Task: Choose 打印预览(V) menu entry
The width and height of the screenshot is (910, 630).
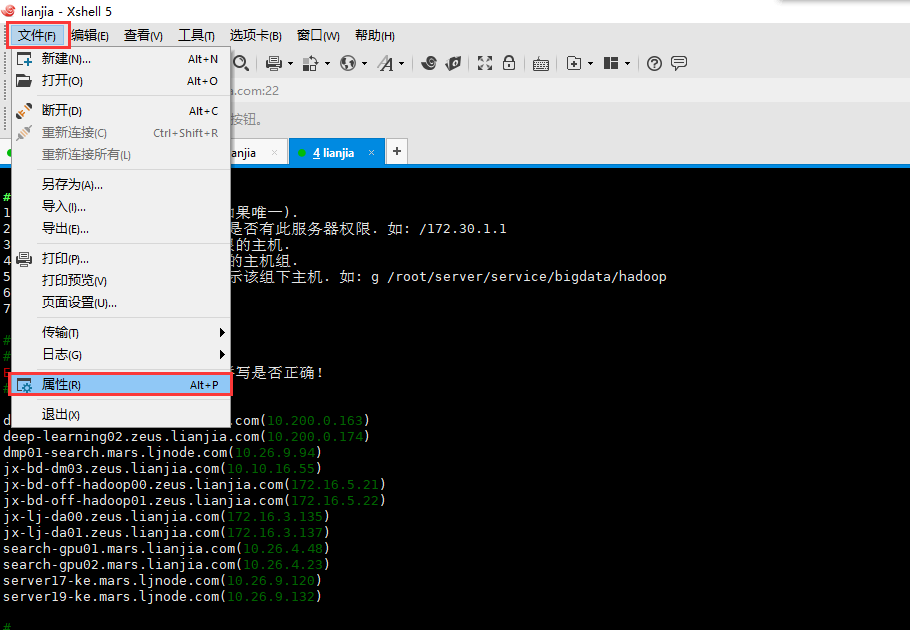Action: pos(121,281)
